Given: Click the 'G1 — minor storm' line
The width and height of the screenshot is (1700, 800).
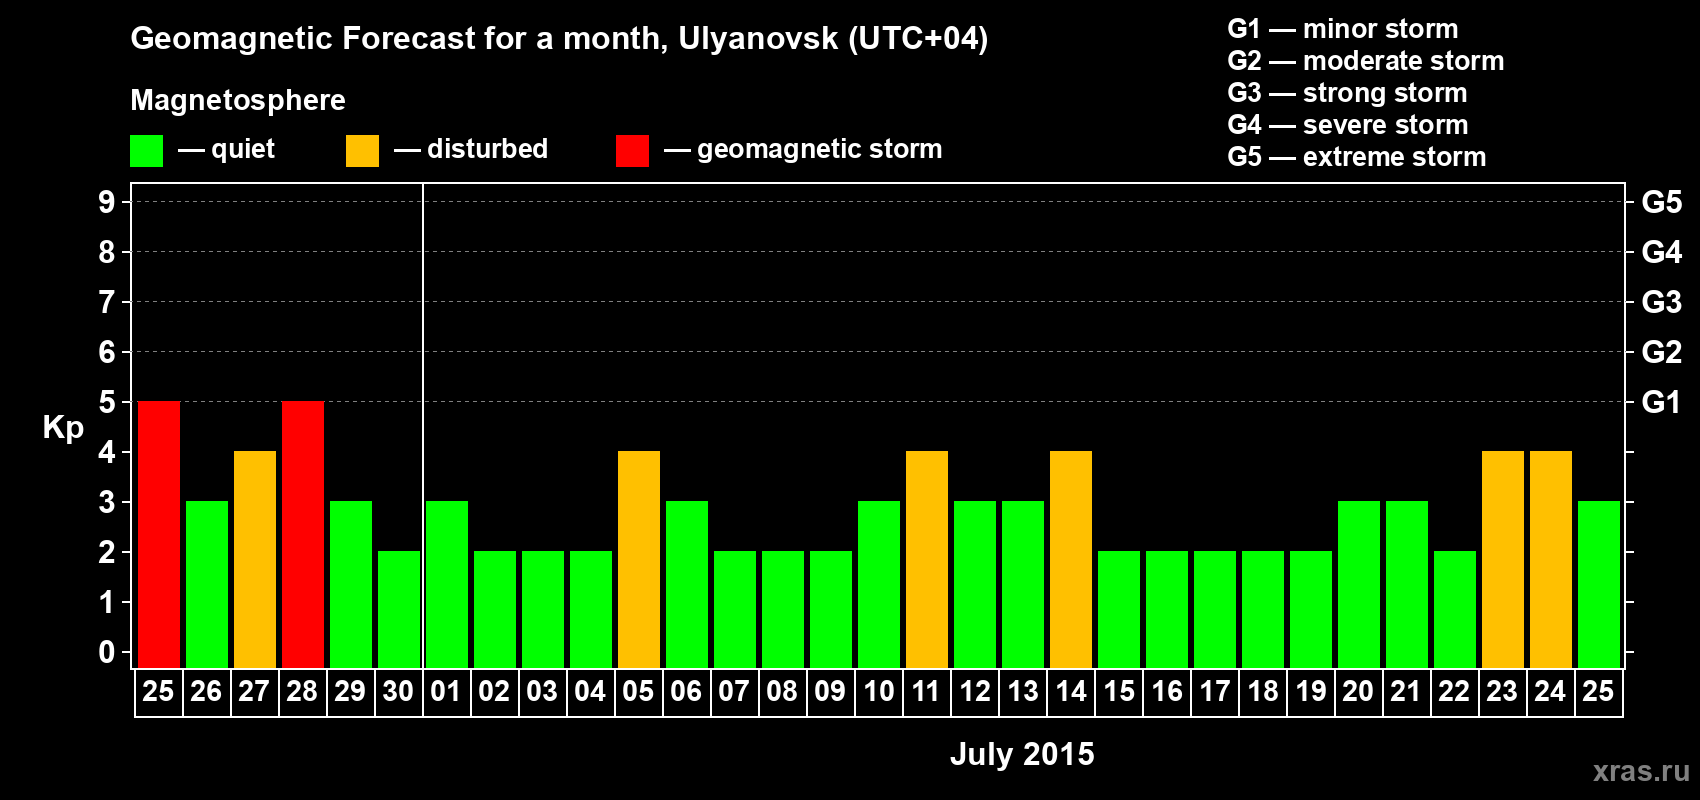Looking at the screenshot, I should (x=1342, y=29).
